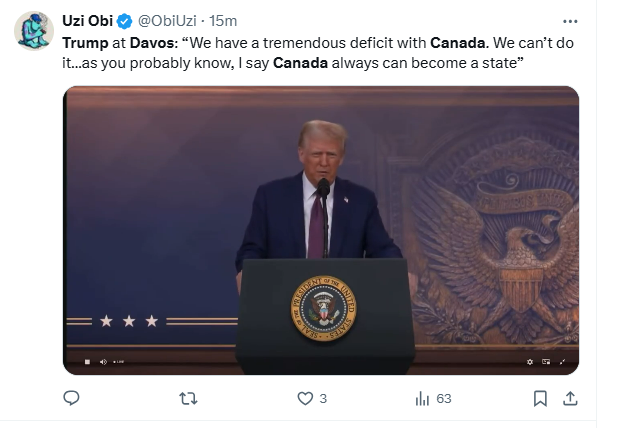Viewport: 622px width, 428px height.
Task: Open the @ObiUzi handle link
Action: (x=167, y=21)
